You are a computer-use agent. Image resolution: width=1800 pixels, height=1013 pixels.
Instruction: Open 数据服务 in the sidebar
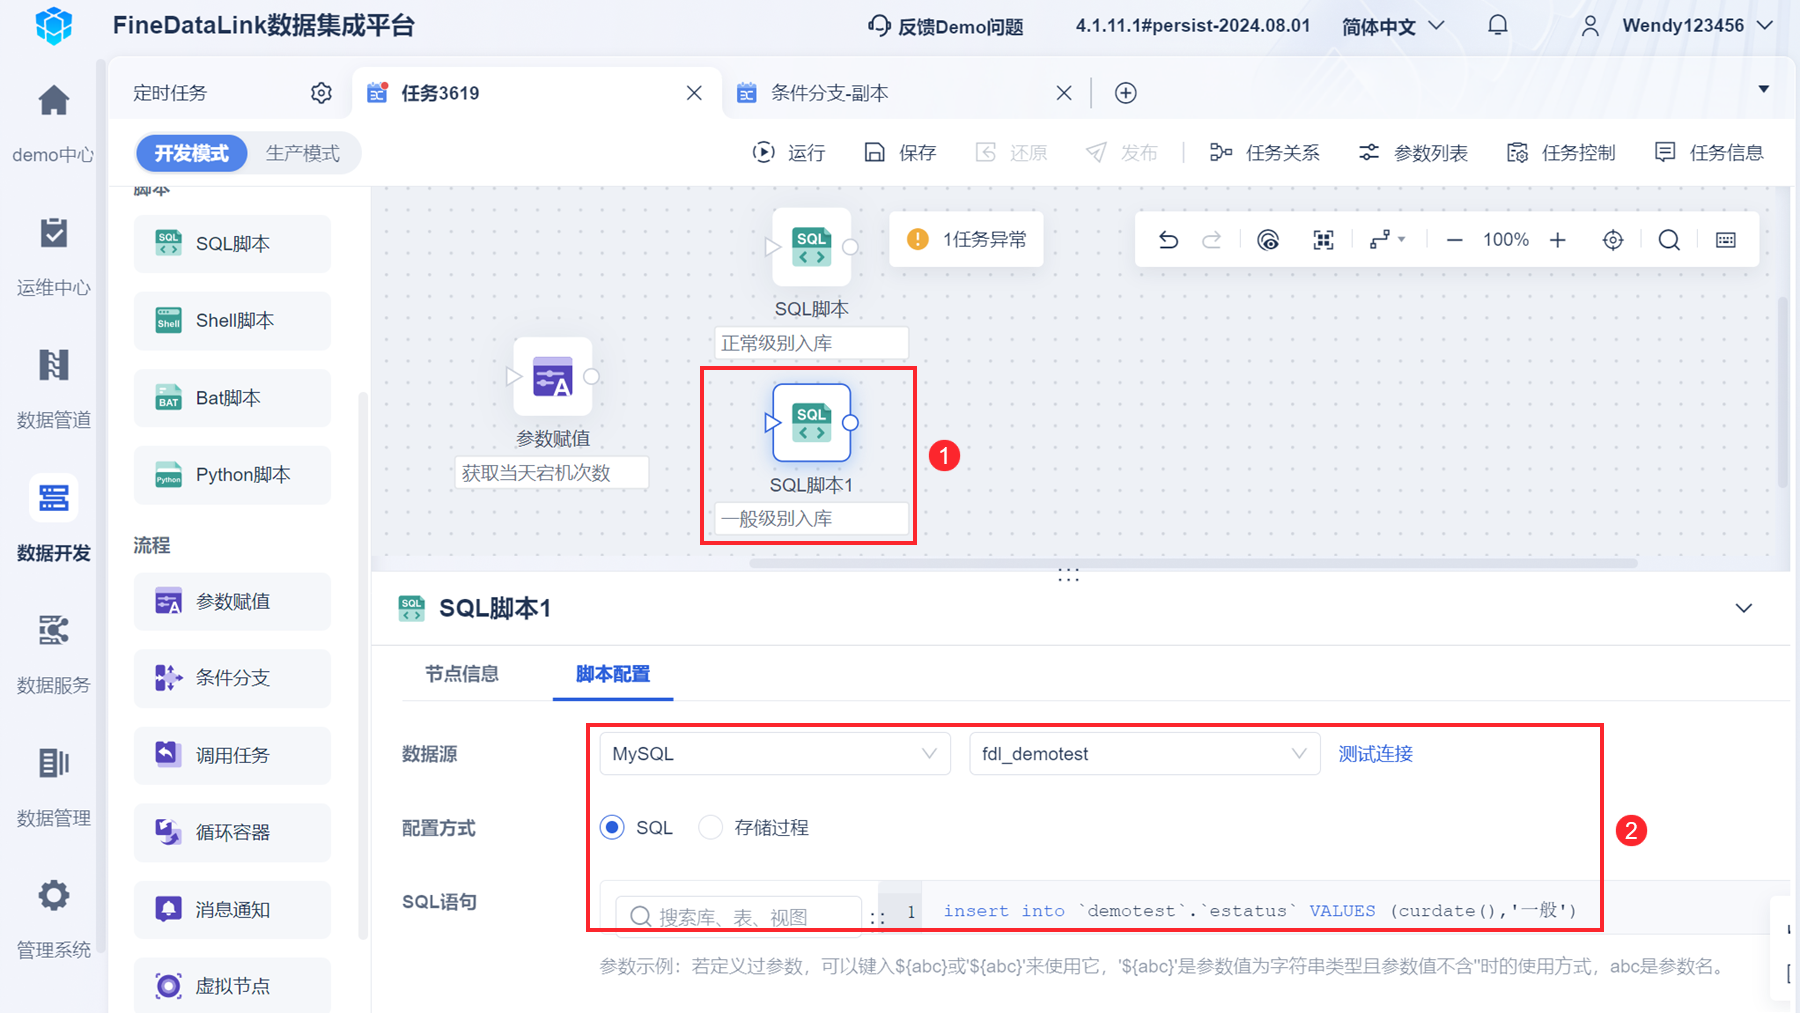pyautogui.click(x=54, y=655)
